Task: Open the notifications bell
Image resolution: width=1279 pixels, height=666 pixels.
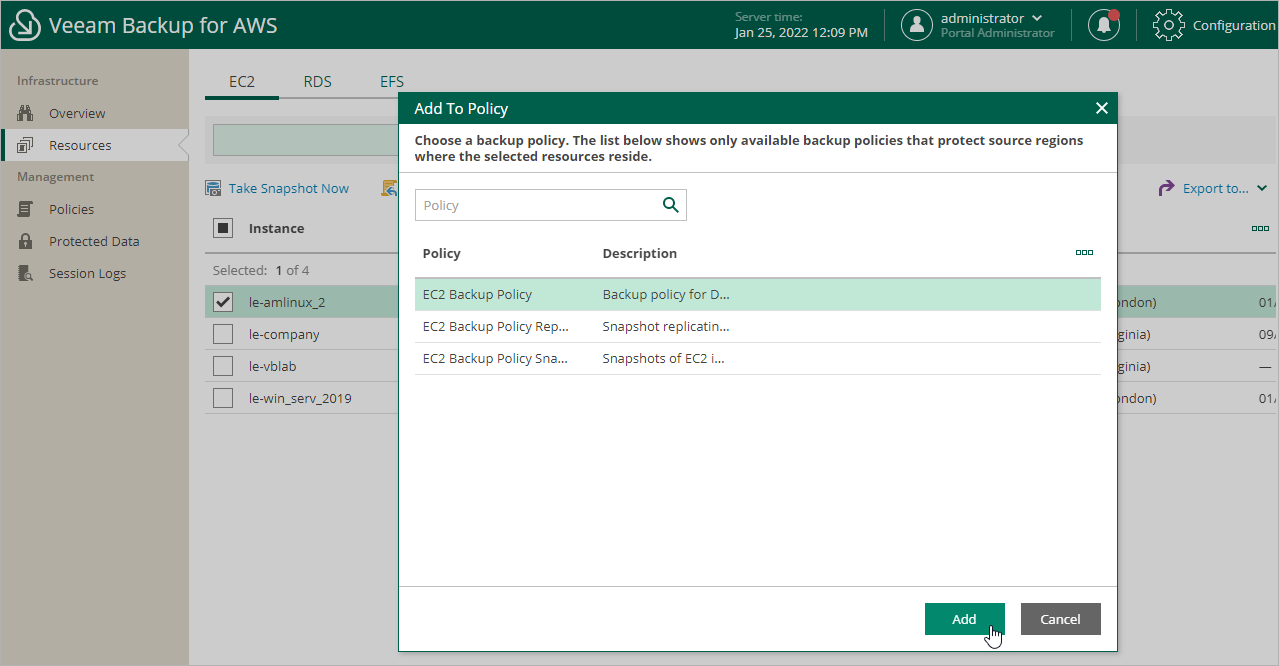Action: click(1103, 24)
